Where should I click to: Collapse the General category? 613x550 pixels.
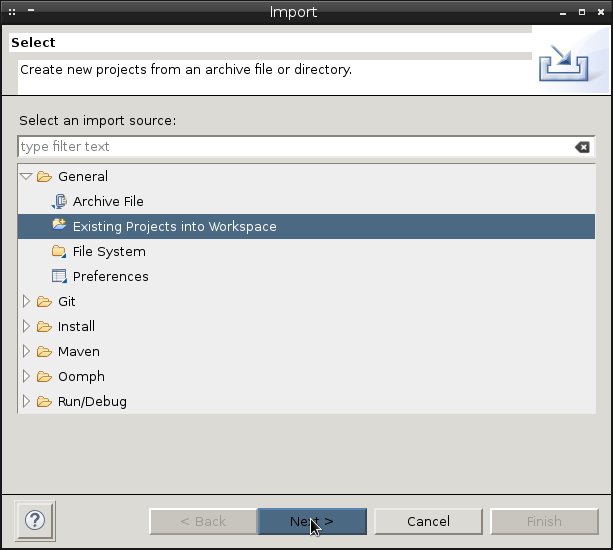[x=26, y=176]
